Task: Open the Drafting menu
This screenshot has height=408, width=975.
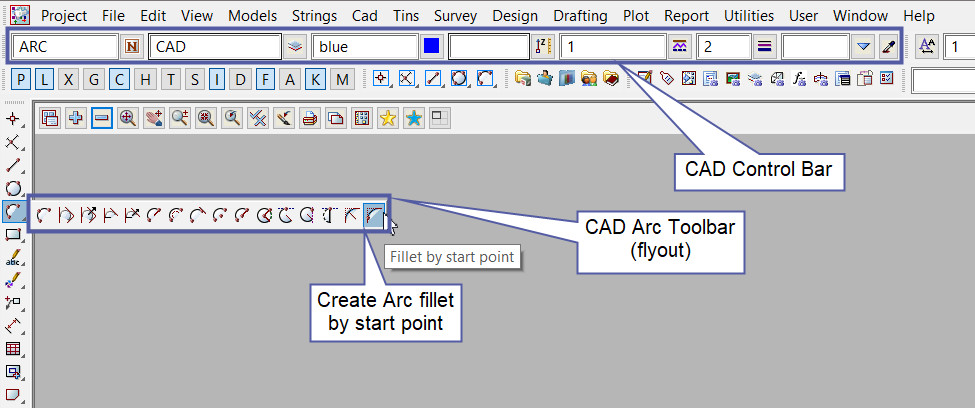Action: 581,16
